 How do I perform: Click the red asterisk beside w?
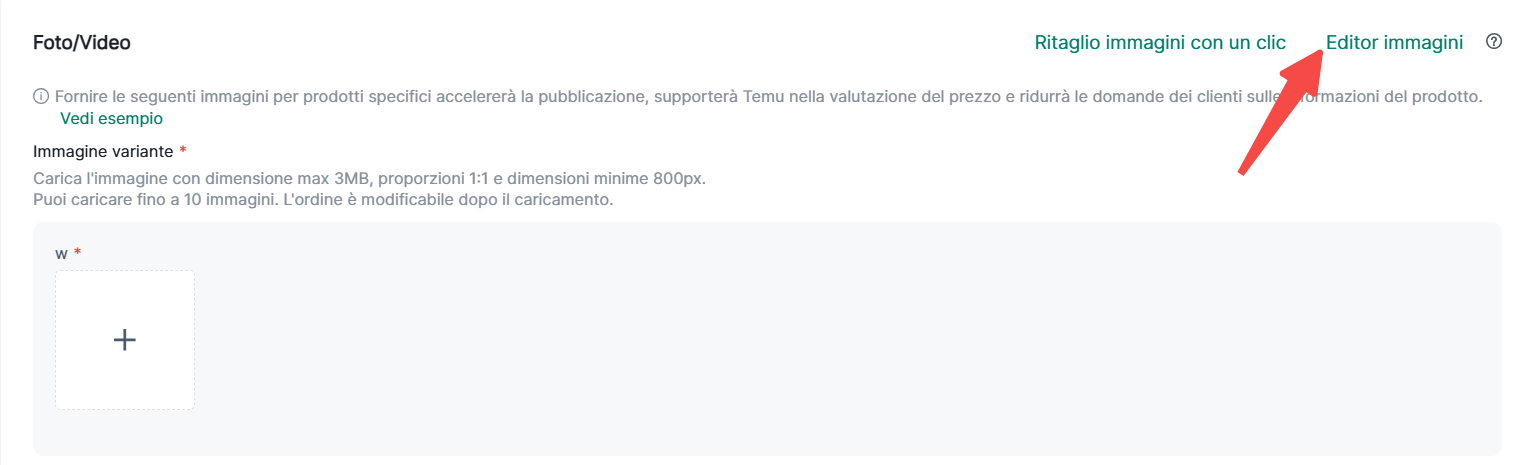(x=77, y=254)
